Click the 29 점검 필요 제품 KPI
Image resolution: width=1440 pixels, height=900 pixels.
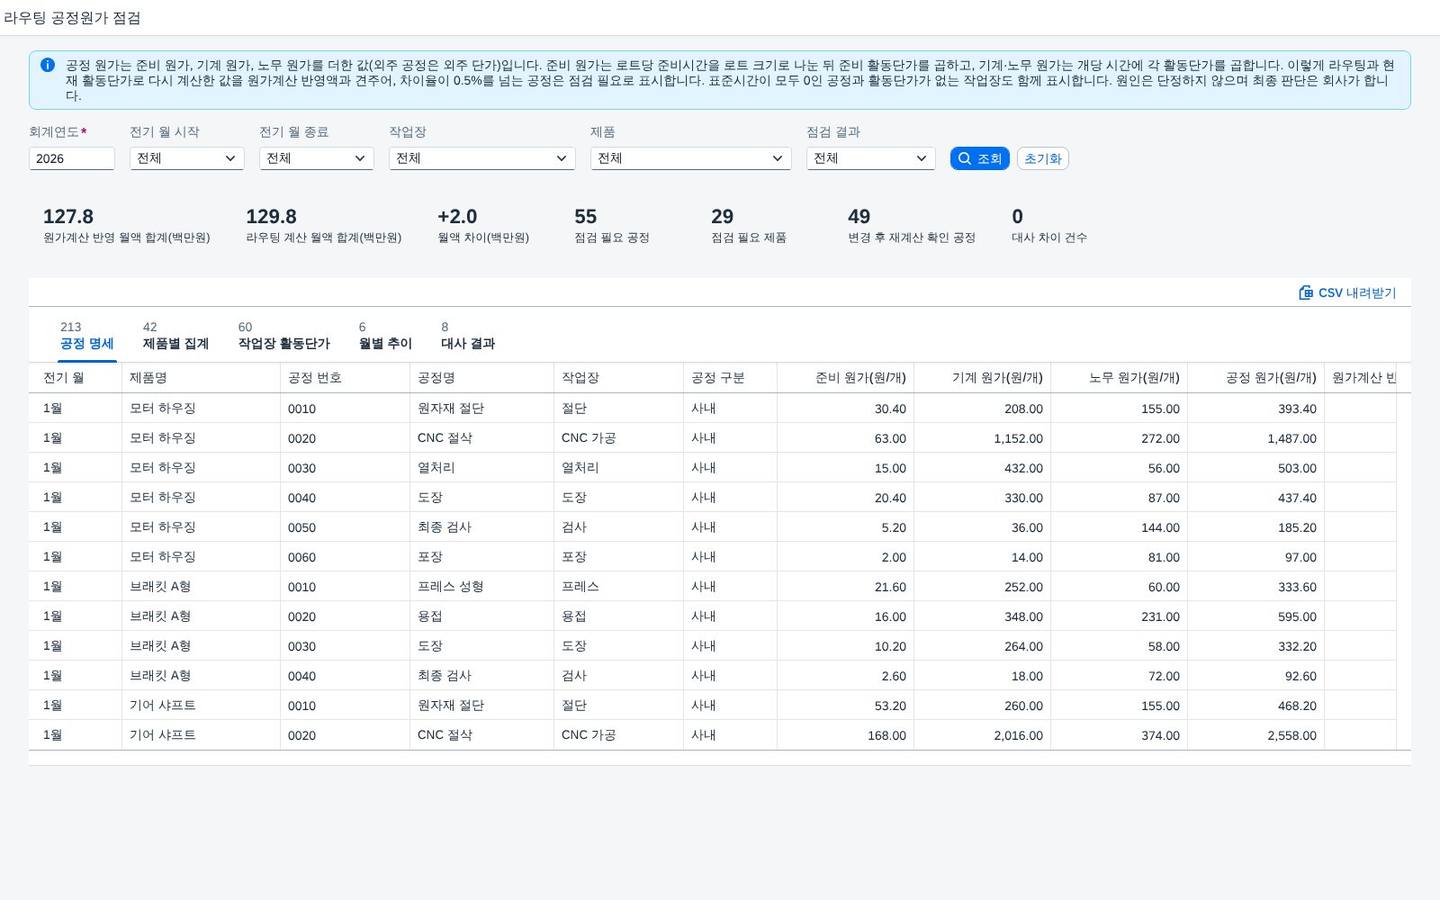point(749,225)
